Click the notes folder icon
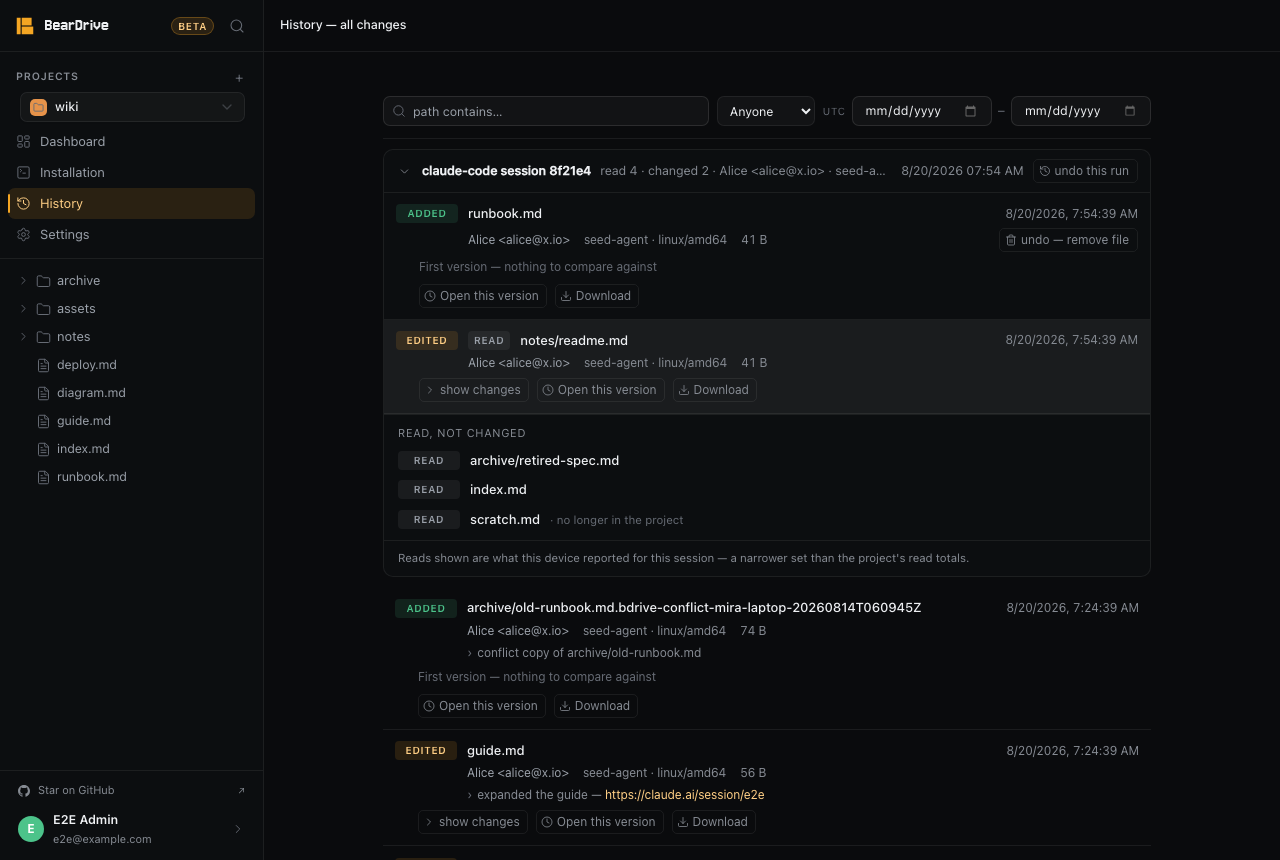This screenshot has width=1280, height=860. [43, 337]
